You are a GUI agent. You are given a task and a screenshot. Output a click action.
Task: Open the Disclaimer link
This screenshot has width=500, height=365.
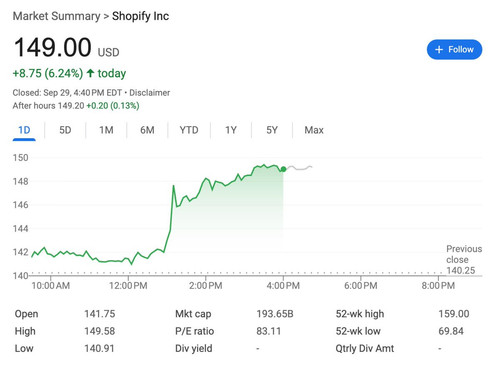pyautogui.click(x=150, y=93)
